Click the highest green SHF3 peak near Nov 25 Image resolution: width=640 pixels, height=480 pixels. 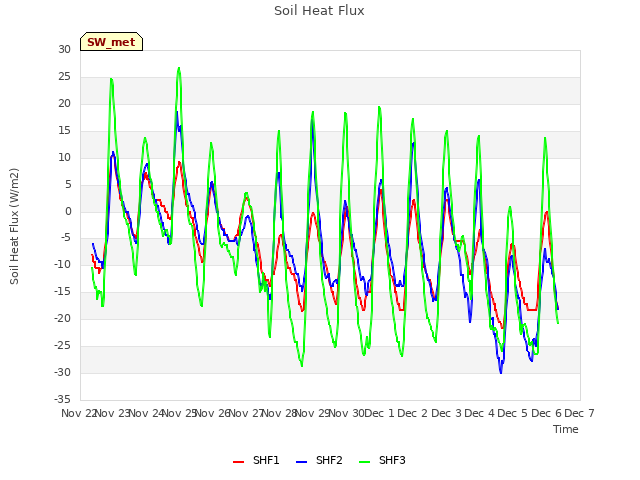tap(179, 68)
